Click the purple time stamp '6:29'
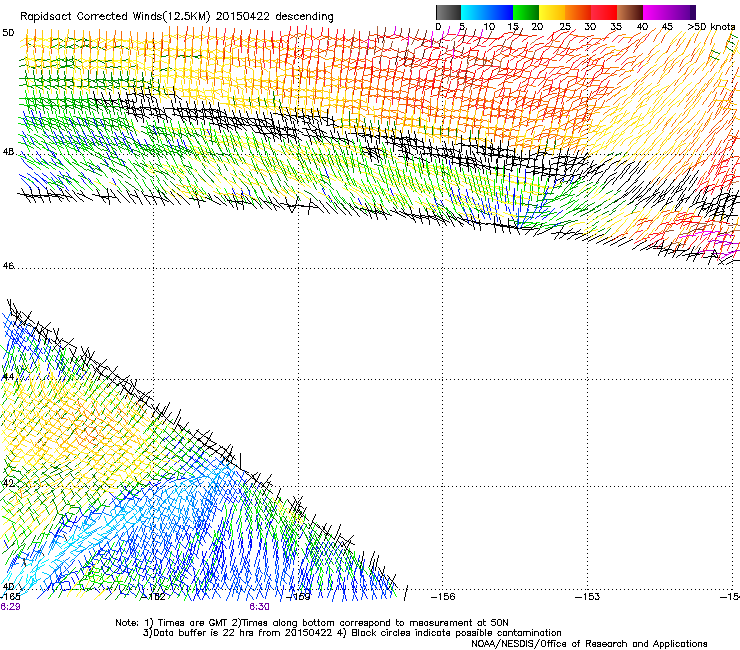This screenshot has width=740, height=650. click(10, 607)
